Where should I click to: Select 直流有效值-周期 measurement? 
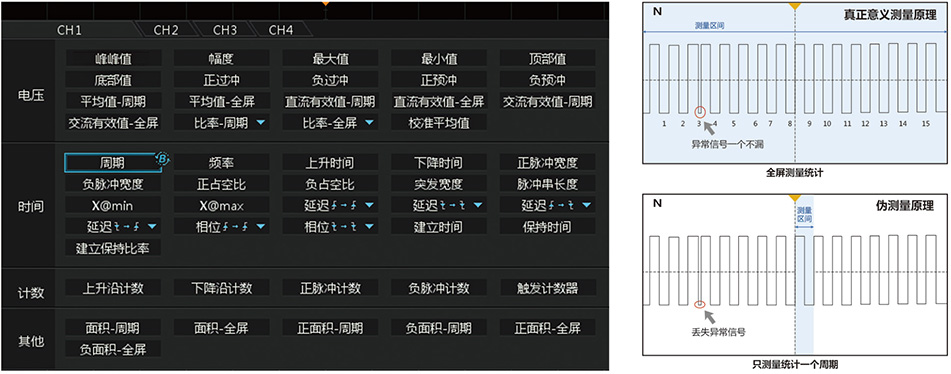pos(331,101)
